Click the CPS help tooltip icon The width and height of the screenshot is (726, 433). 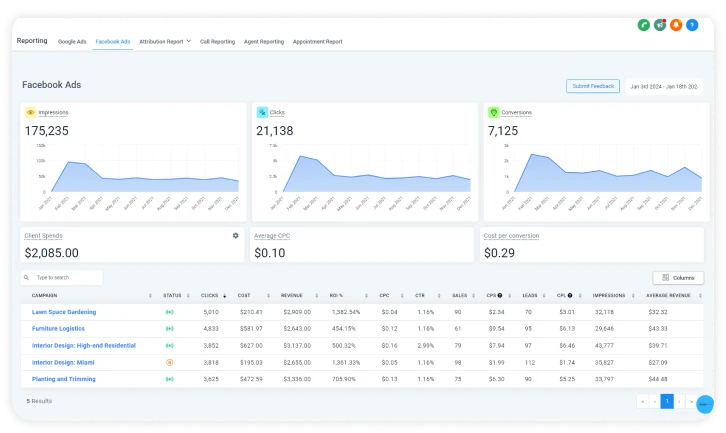click(500, 295)
